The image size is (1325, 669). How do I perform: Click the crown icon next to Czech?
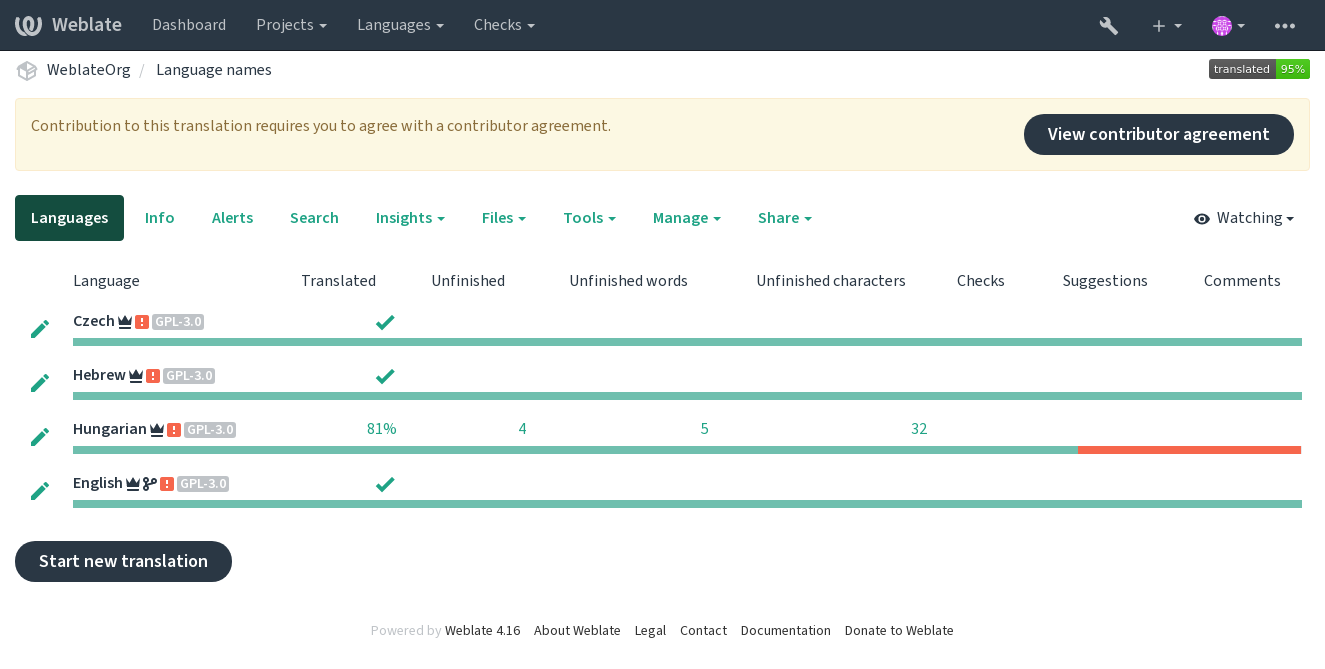pyautogui.click(x=125, y=322)
